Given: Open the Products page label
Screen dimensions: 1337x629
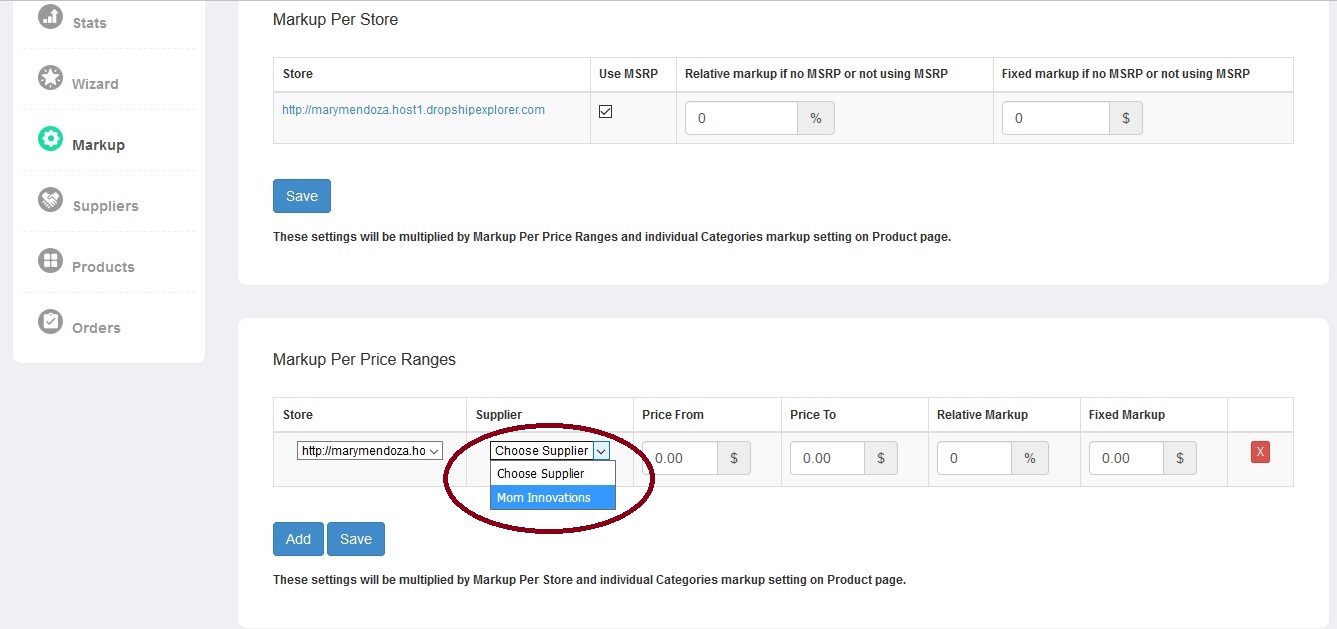Looking at the screenshot, I should pyautogui.click(x=103, y=267).
